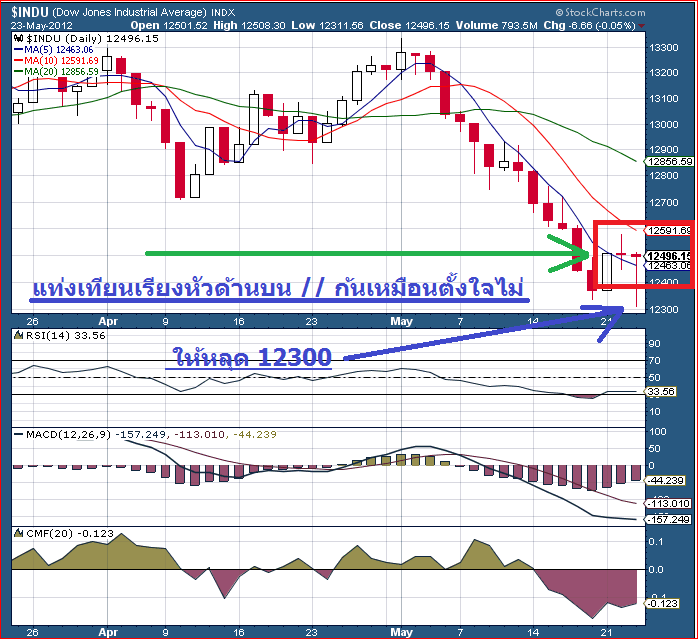Screen dimensions: 698x639
Task: Click the 12591.69 tag on the price axis
Action: click(x=669, y=230)
